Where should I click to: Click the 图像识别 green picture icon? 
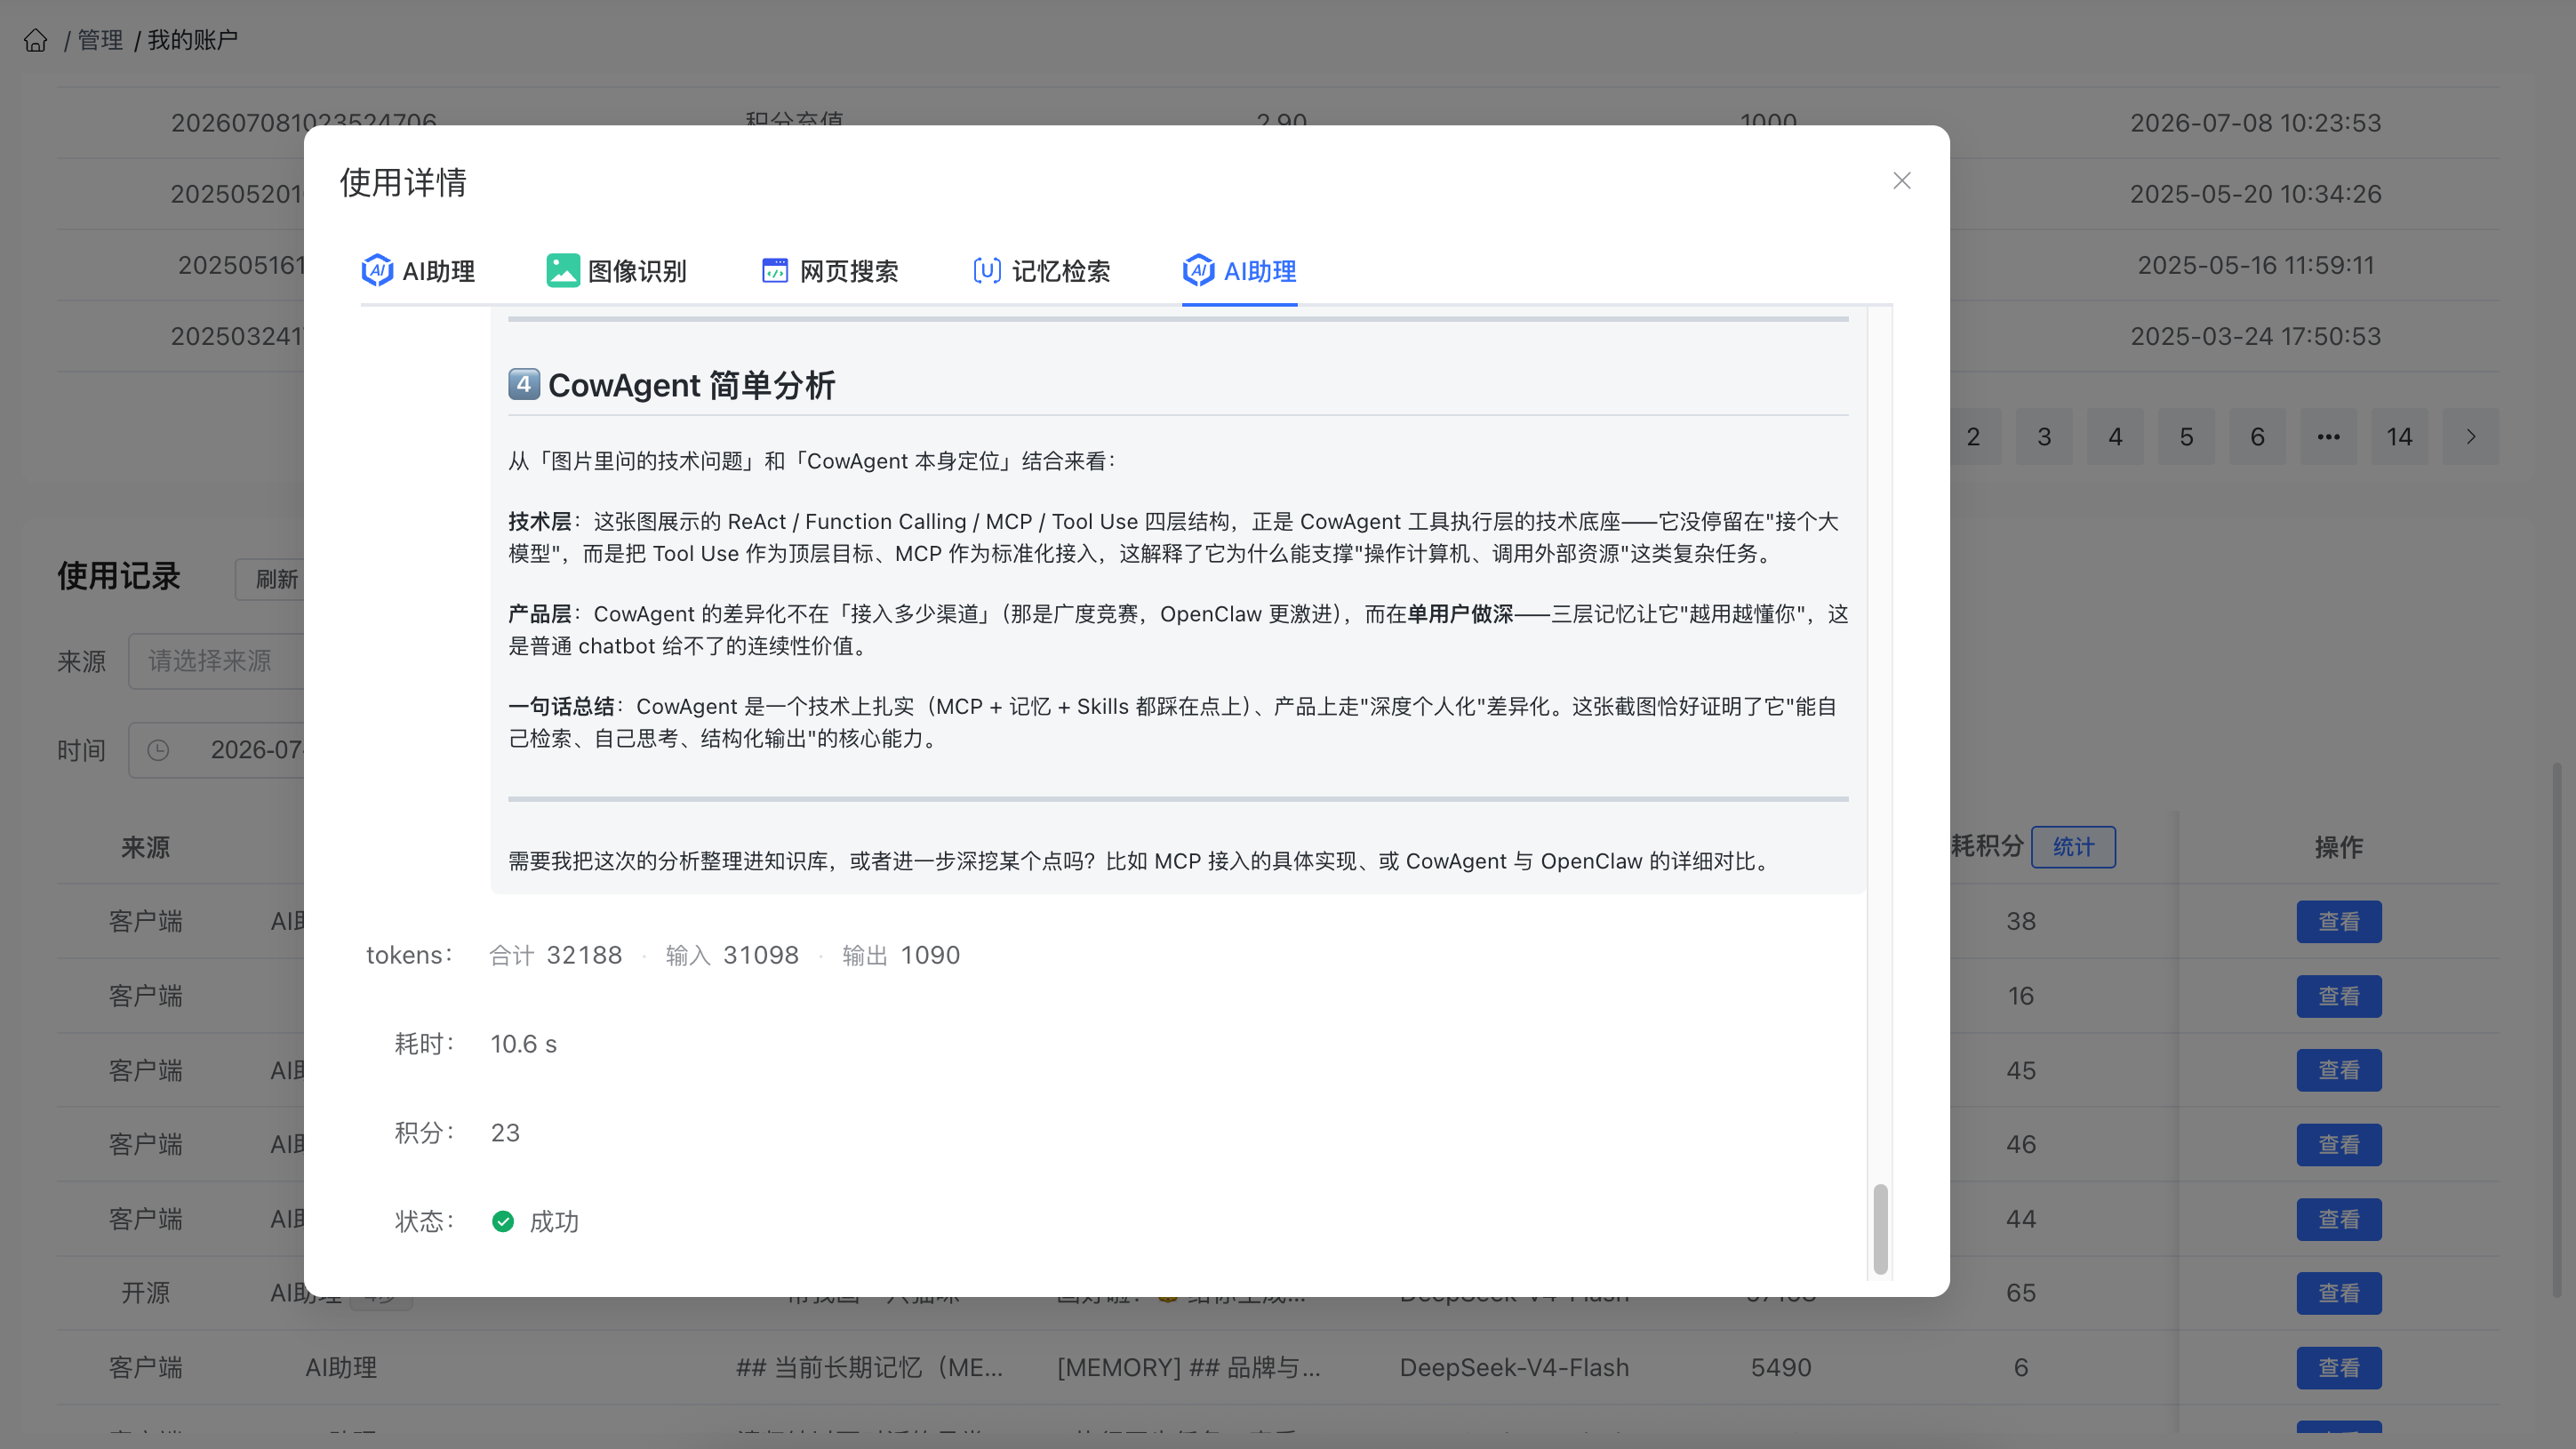tap(563, 270)
